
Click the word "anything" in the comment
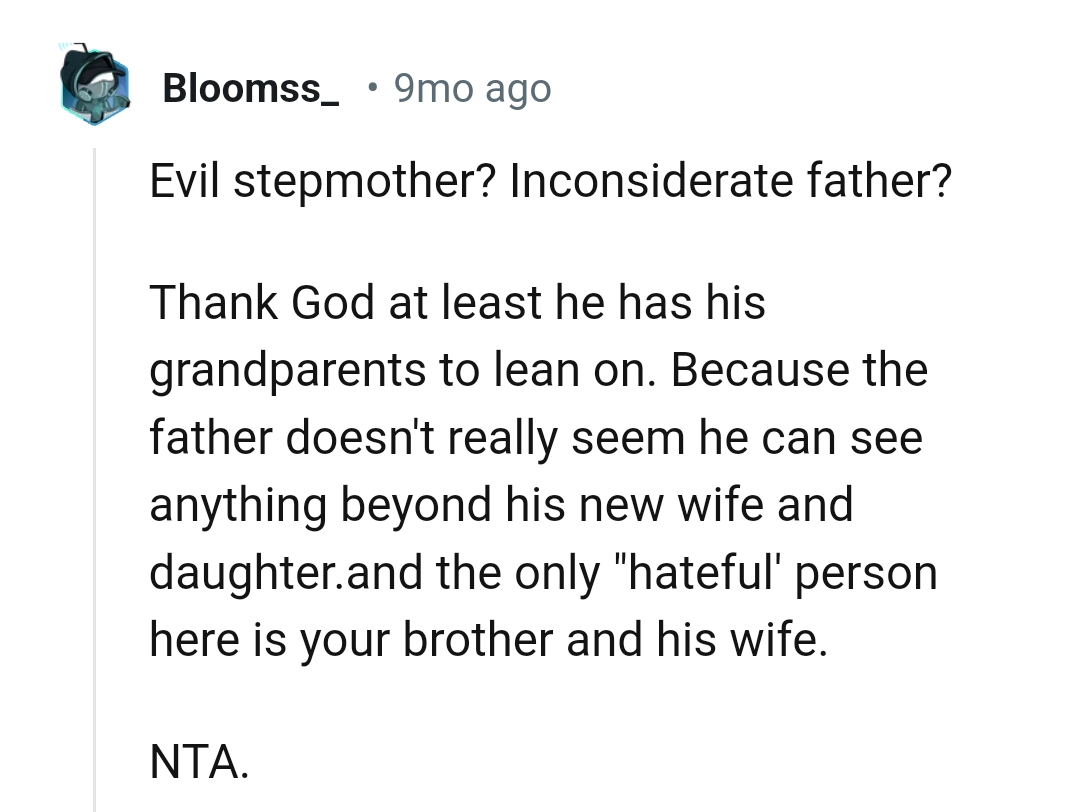238,507
